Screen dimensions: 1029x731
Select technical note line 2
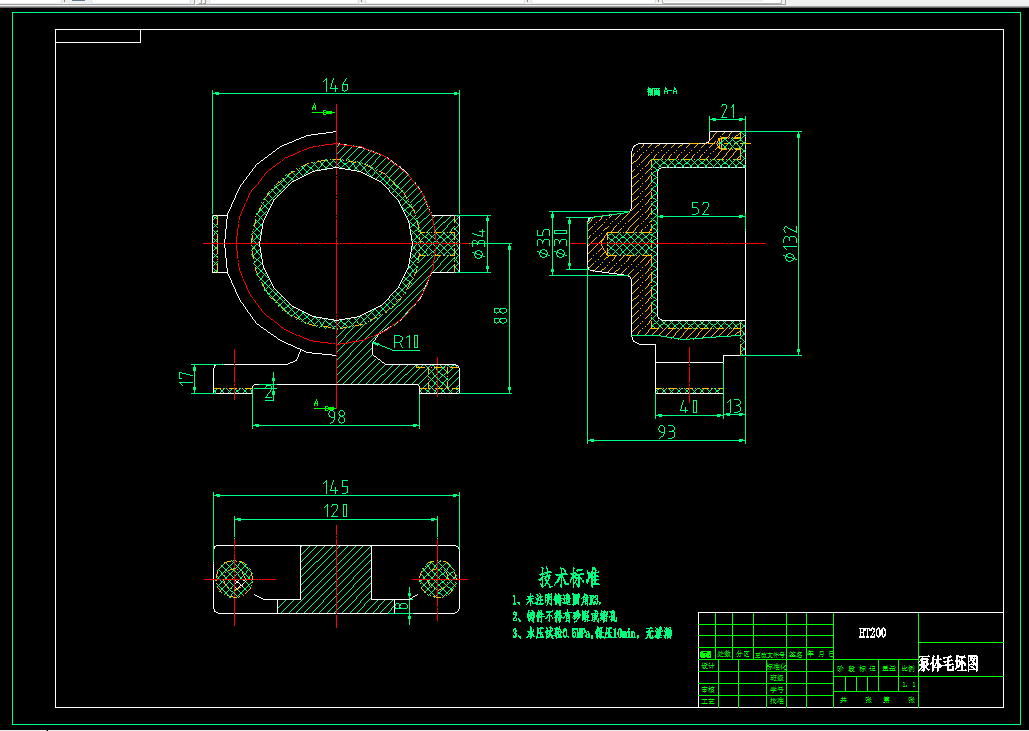tap(564, 617)
